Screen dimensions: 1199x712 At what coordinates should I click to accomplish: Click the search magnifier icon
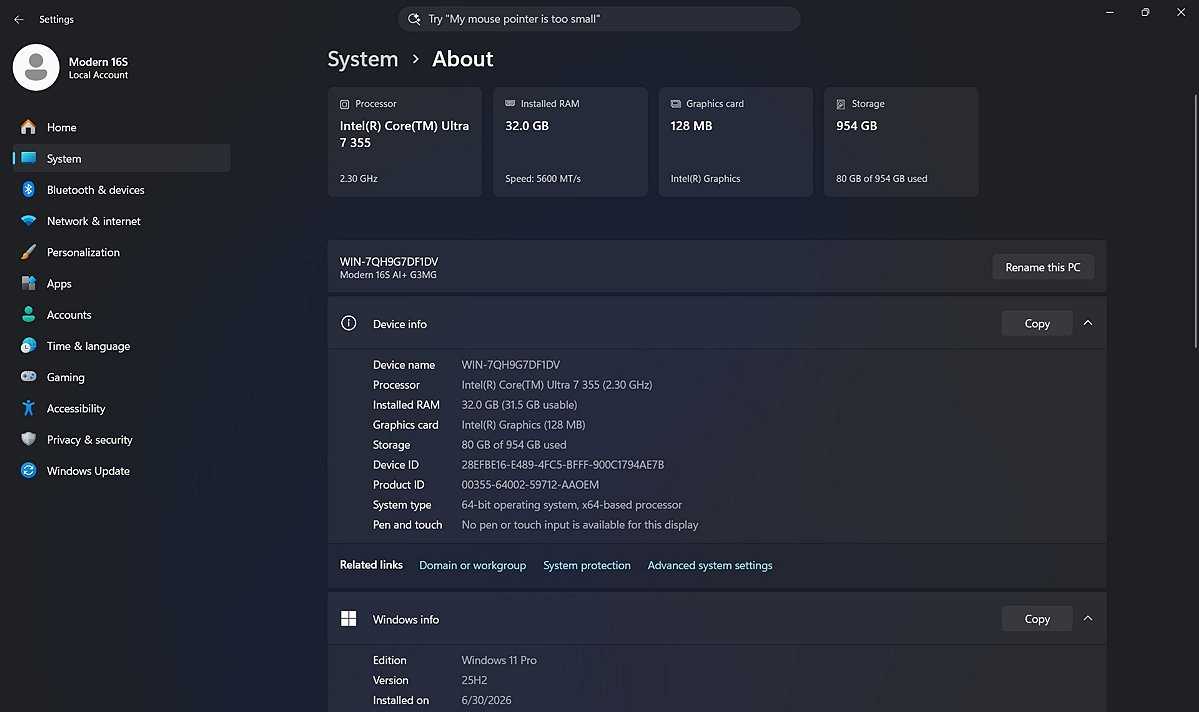[414, 19]
